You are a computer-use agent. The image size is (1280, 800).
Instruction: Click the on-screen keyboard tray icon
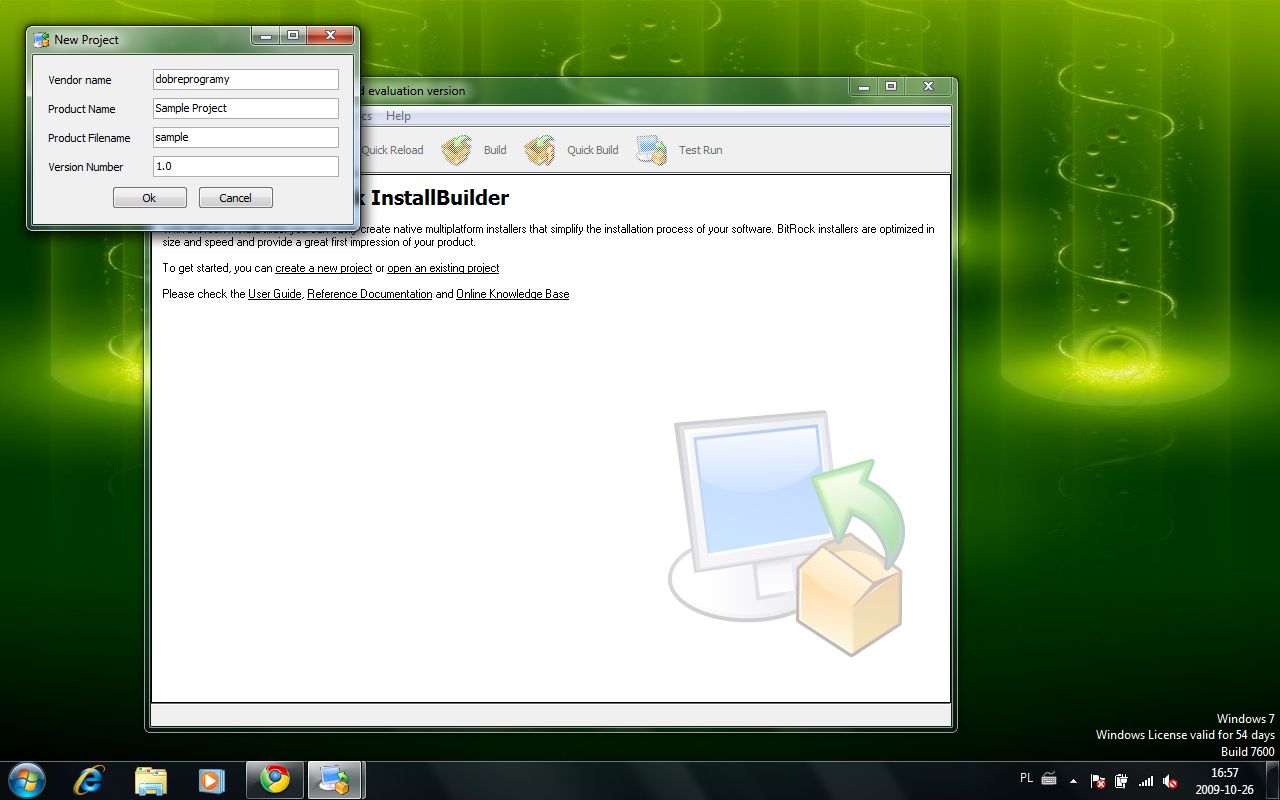coord(1049,779)
